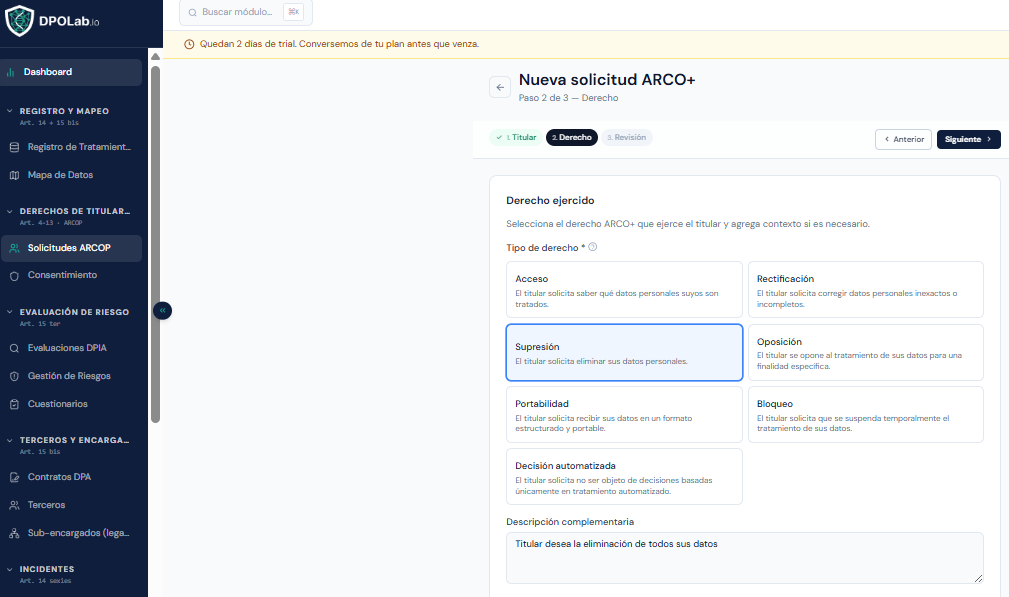This screenshot has height=597, width=1009.
Task: Click the Dashboard bar-chart icon
Action: coord(10,72)
